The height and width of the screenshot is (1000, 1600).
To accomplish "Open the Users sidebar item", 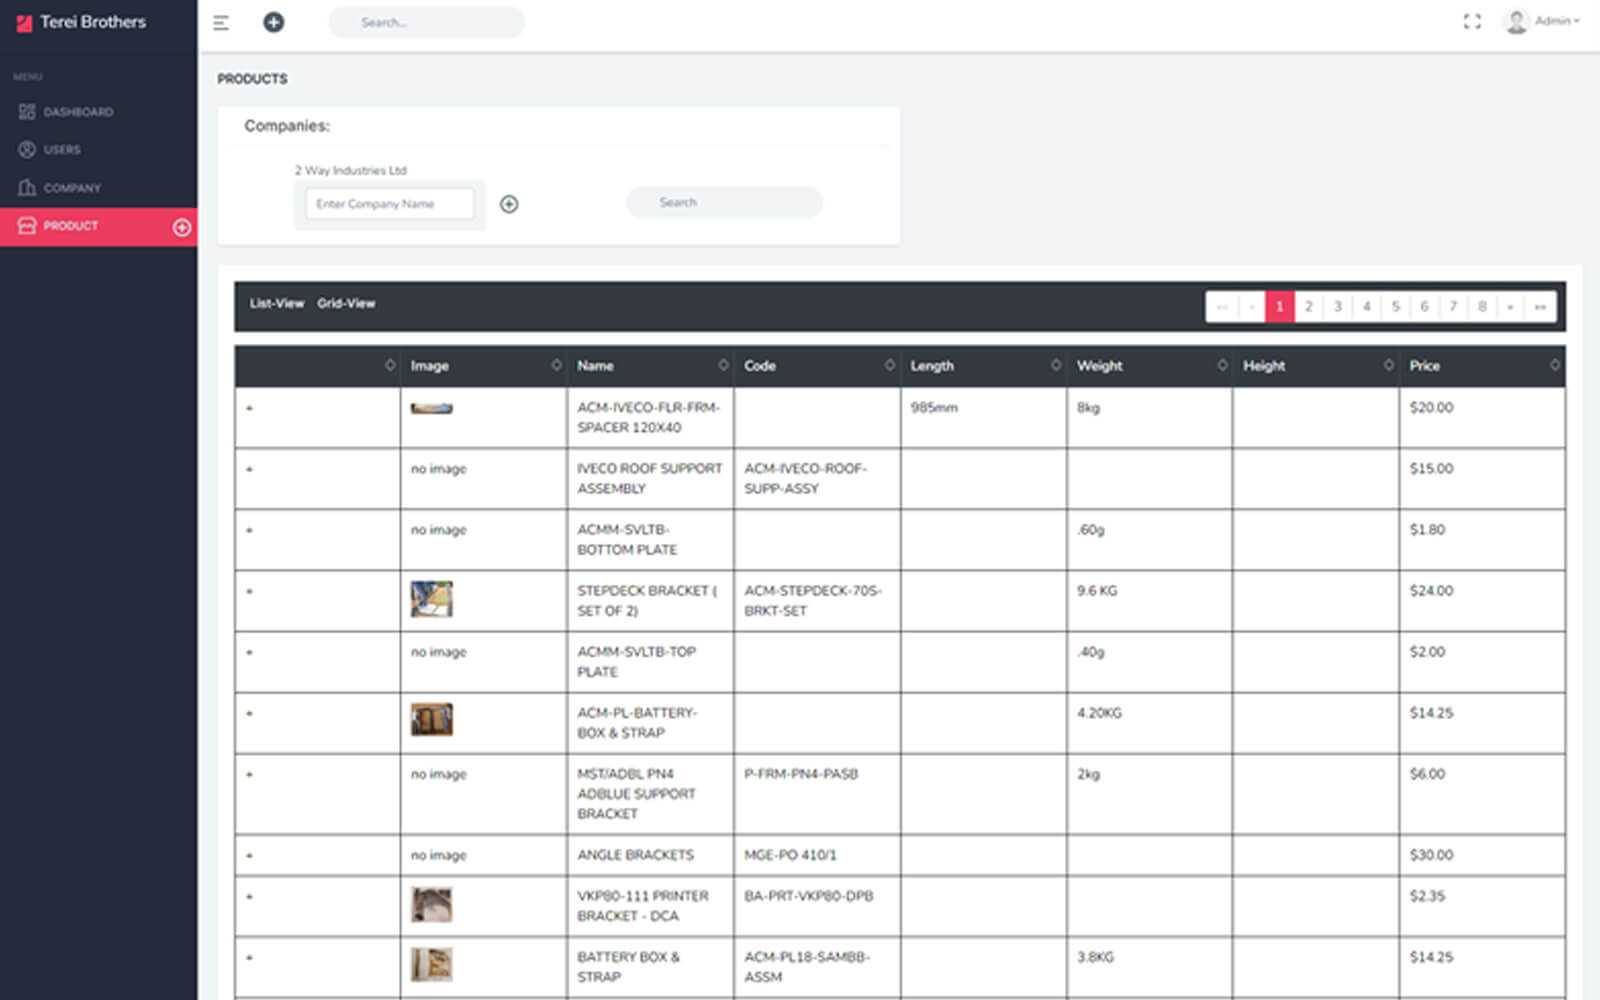I will [x=61, y=150].
